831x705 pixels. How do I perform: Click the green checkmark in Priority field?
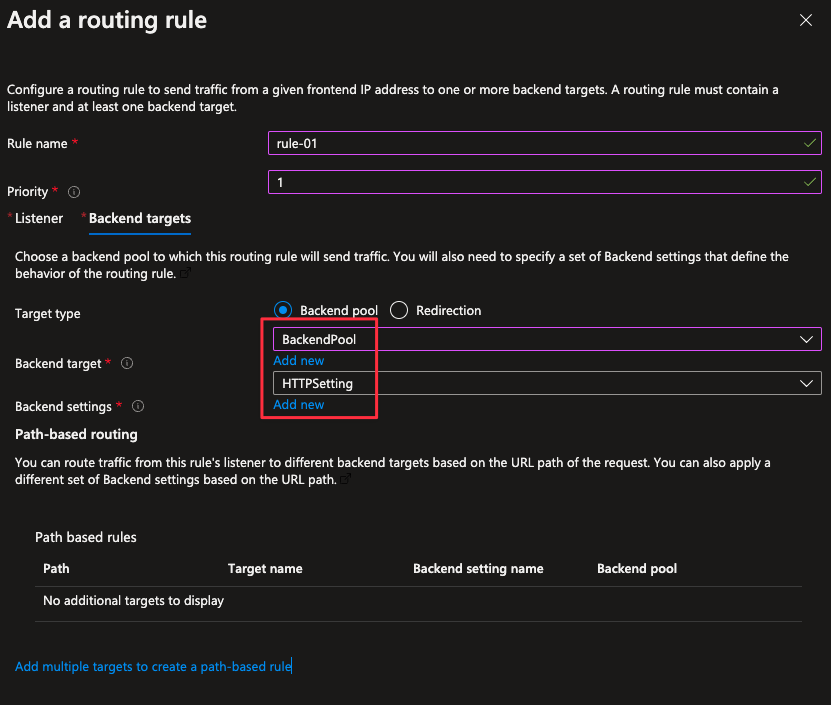pos(809,183)
